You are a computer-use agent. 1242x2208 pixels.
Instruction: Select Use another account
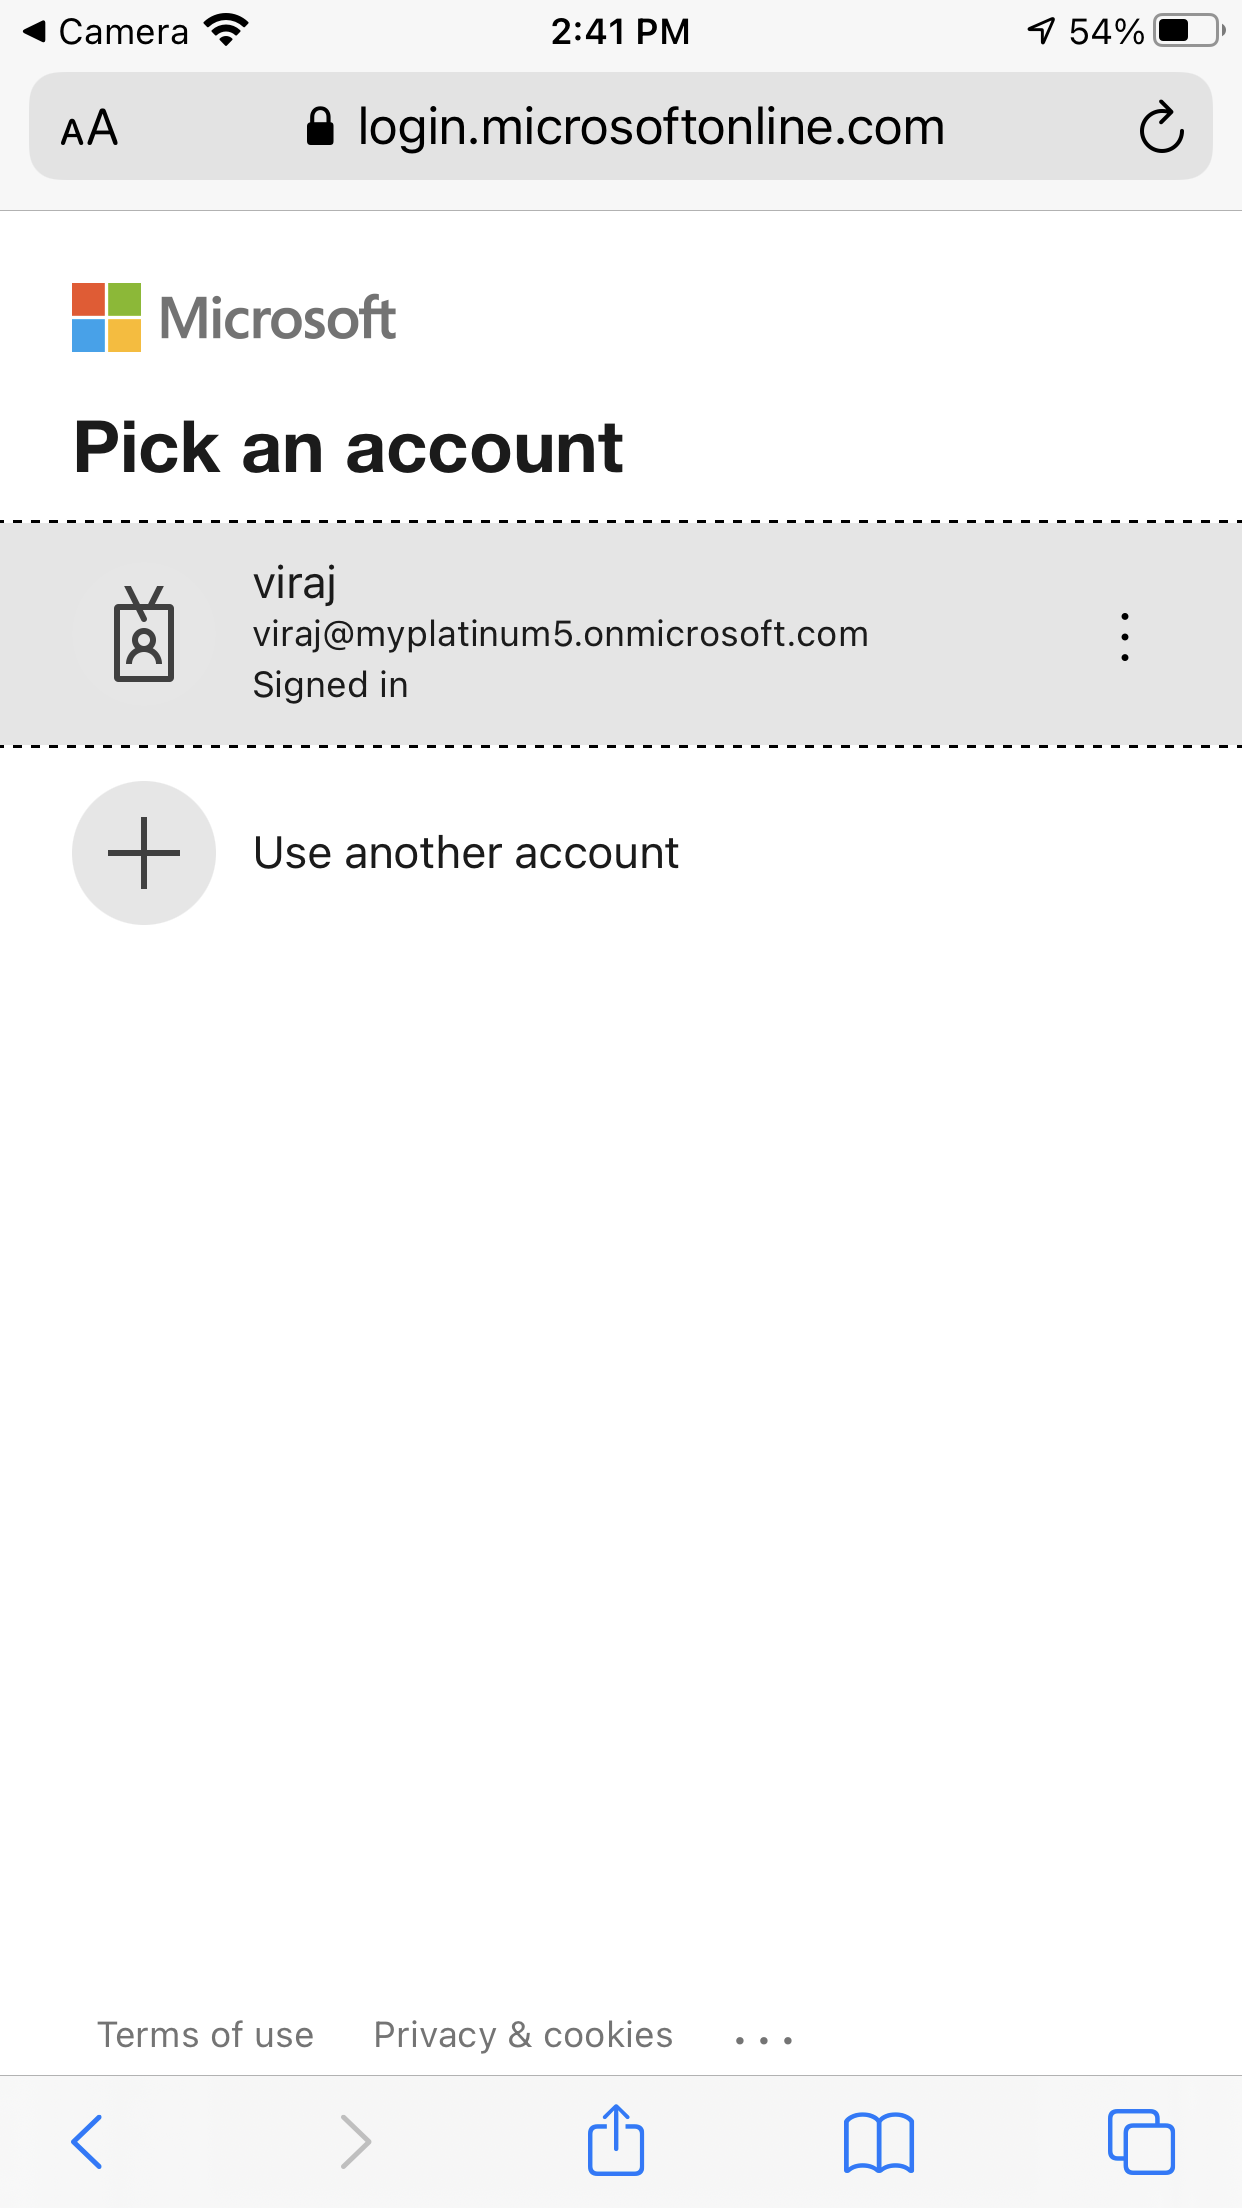(466, 853)
